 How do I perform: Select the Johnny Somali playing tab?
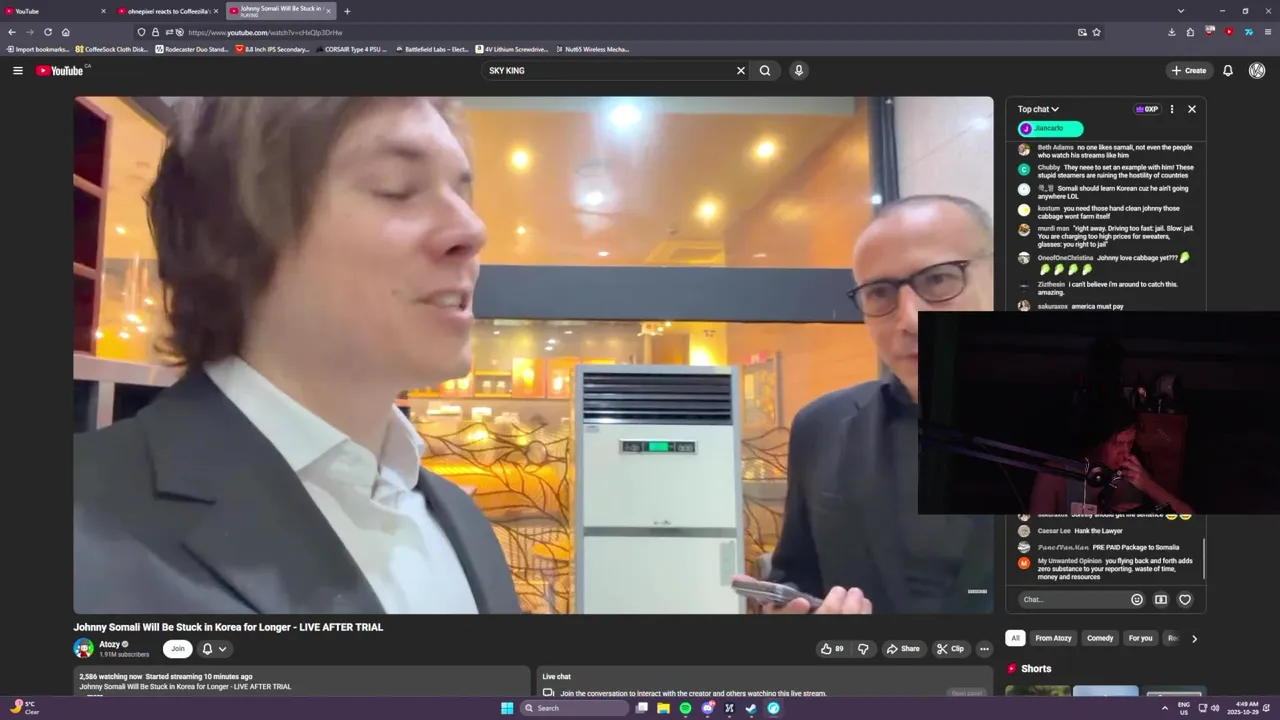pyautogui.click(x=280, y=11)
